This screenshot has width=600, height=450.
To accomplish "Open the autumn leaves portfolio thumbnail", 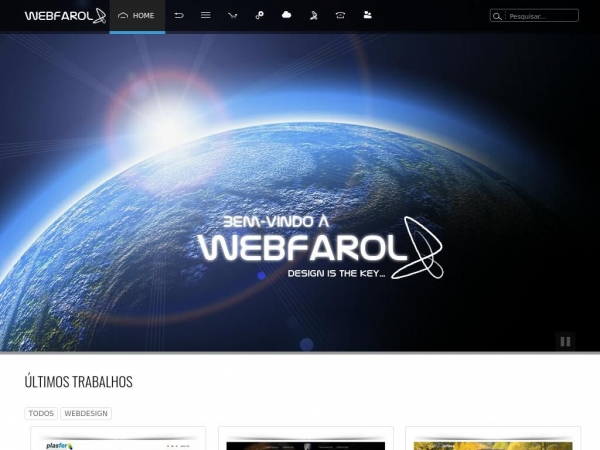I will [x=493, y=439].
